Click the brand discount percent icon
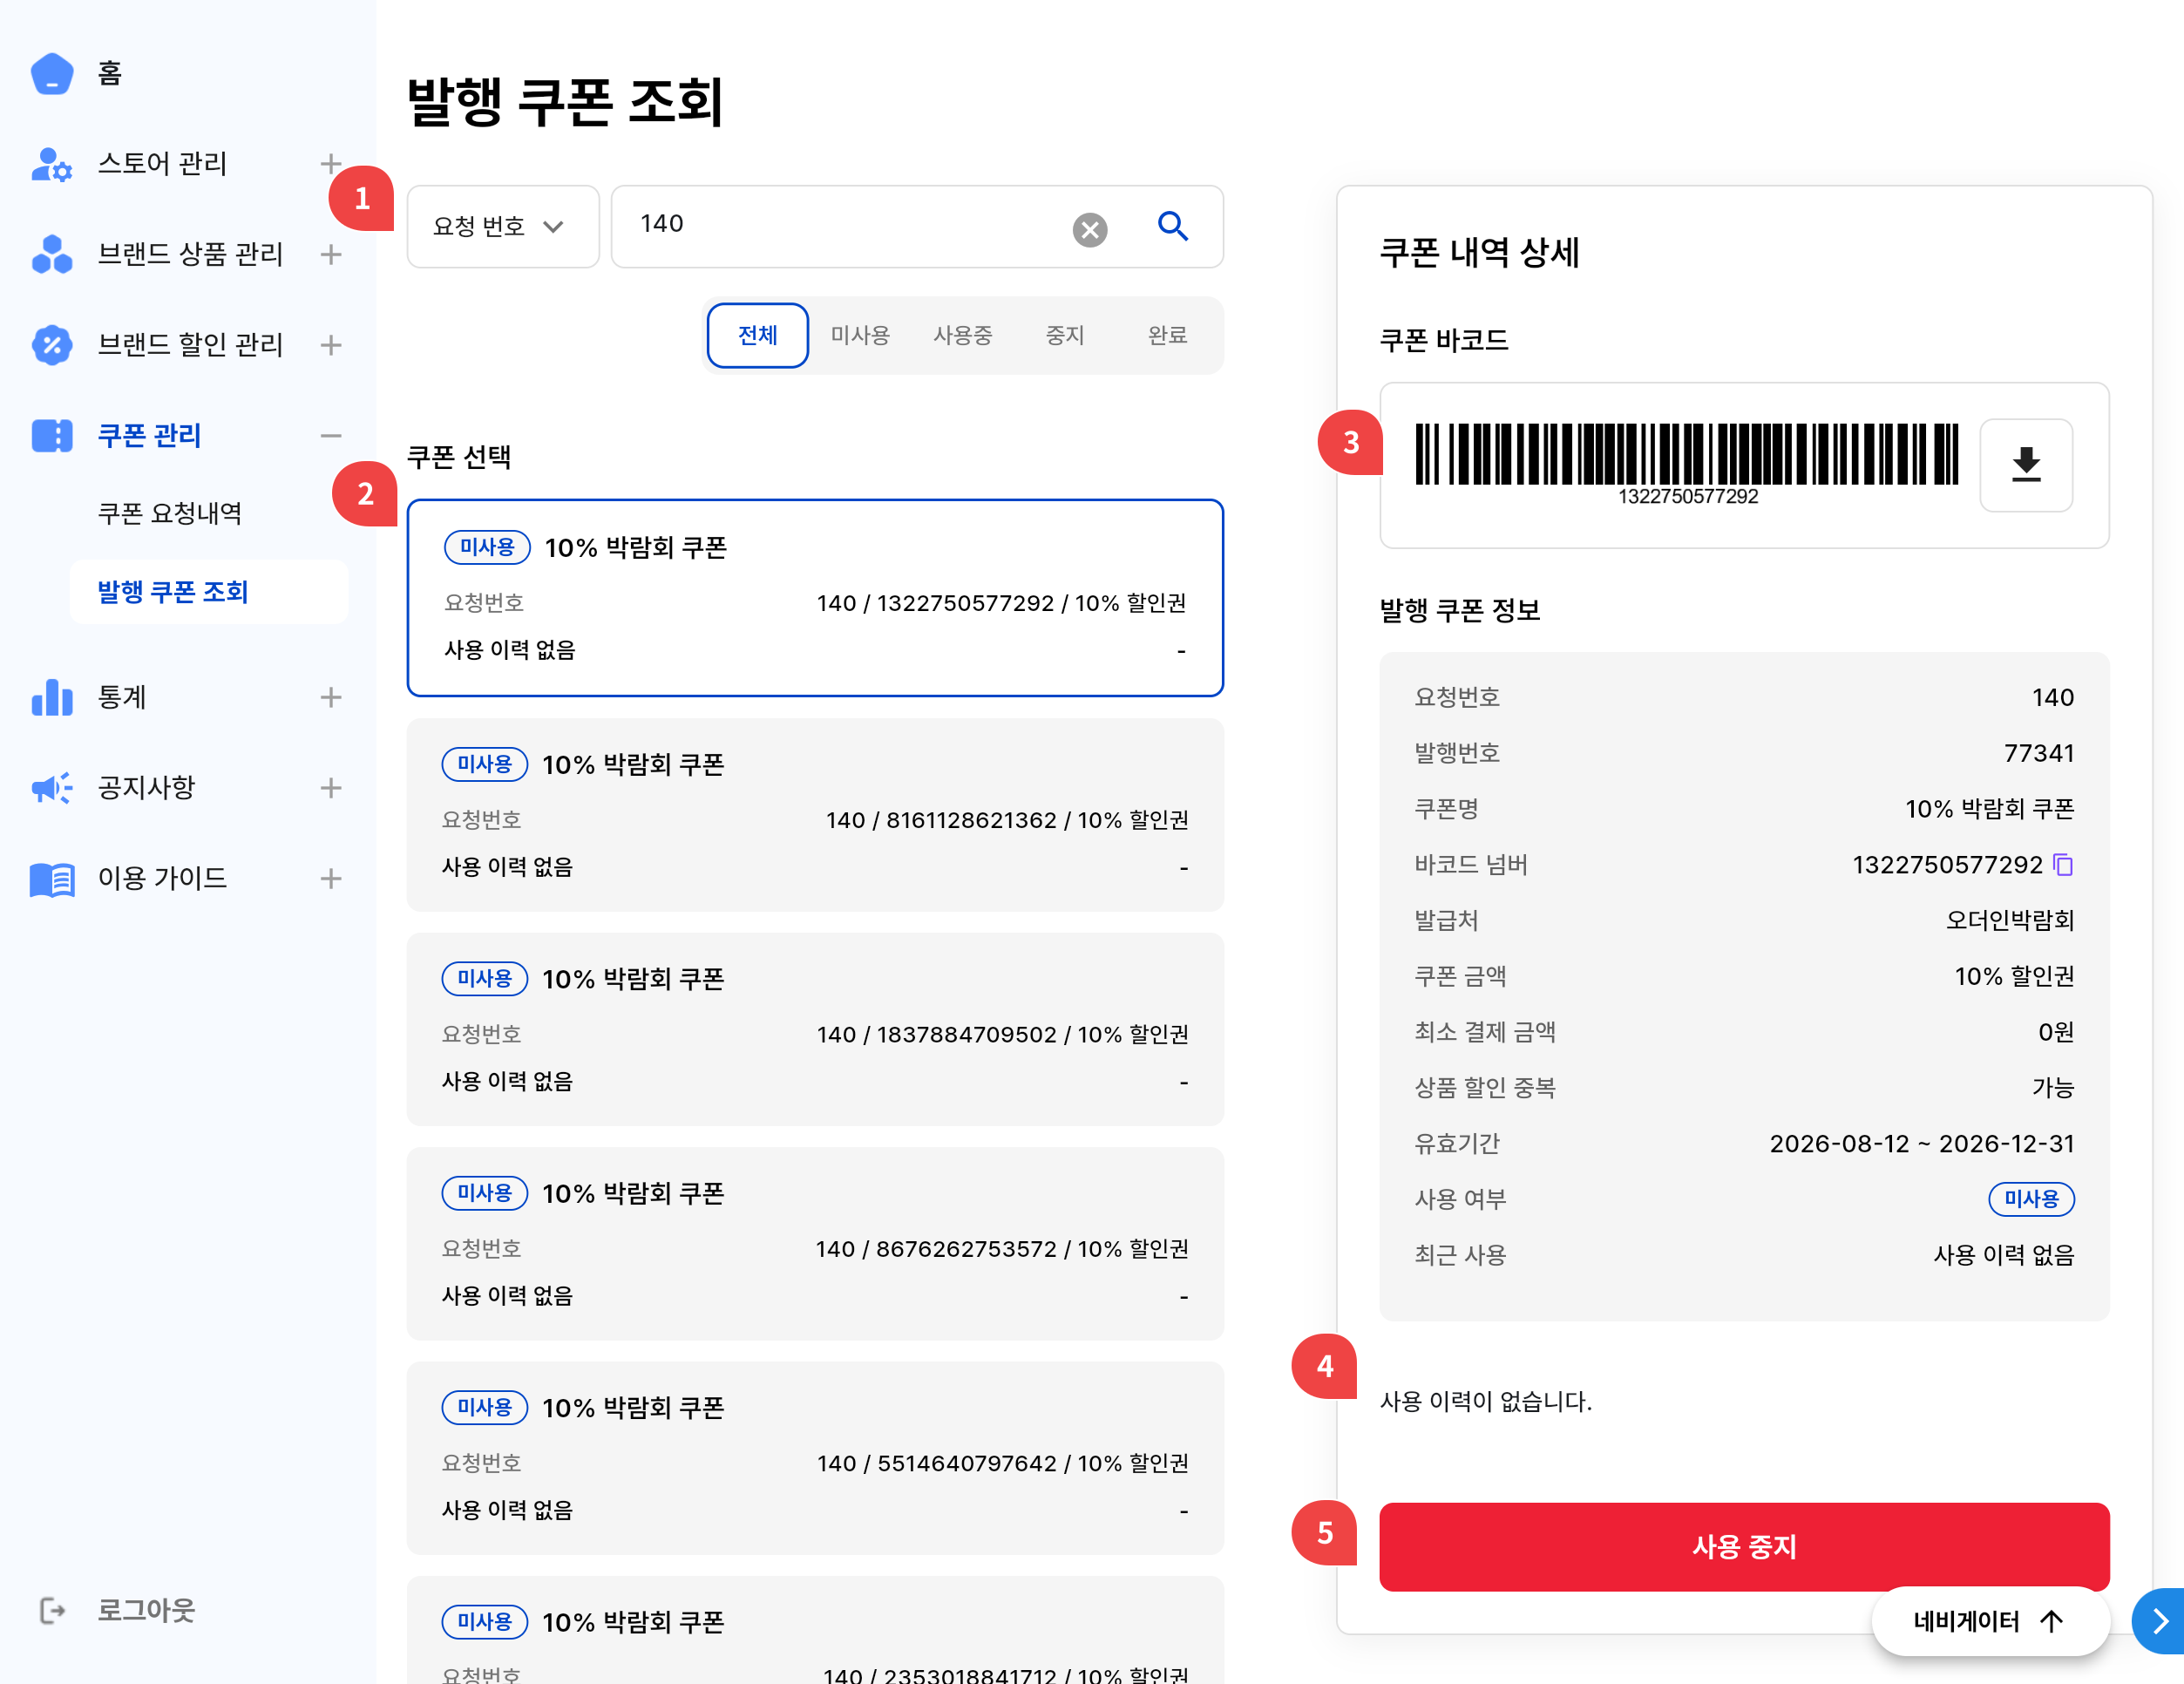 pyautogui.click(x=52, y=345)
